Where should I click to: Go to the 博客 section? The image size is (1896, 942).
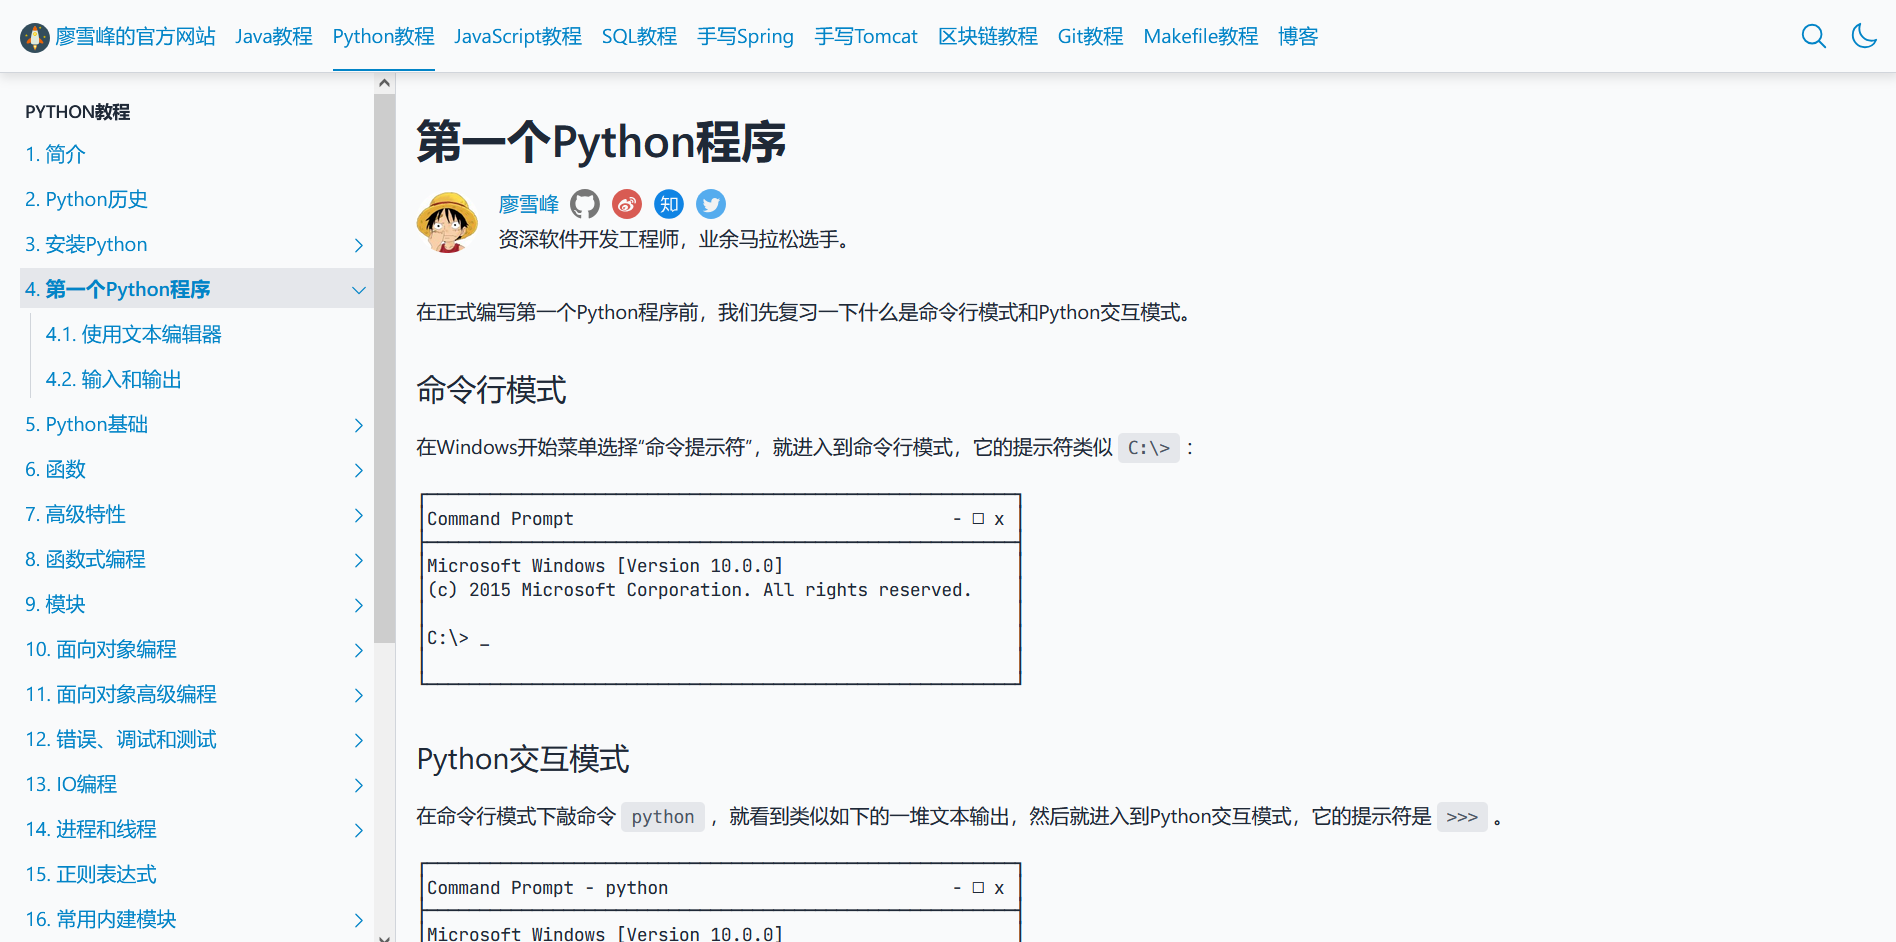pos(1297,36)
